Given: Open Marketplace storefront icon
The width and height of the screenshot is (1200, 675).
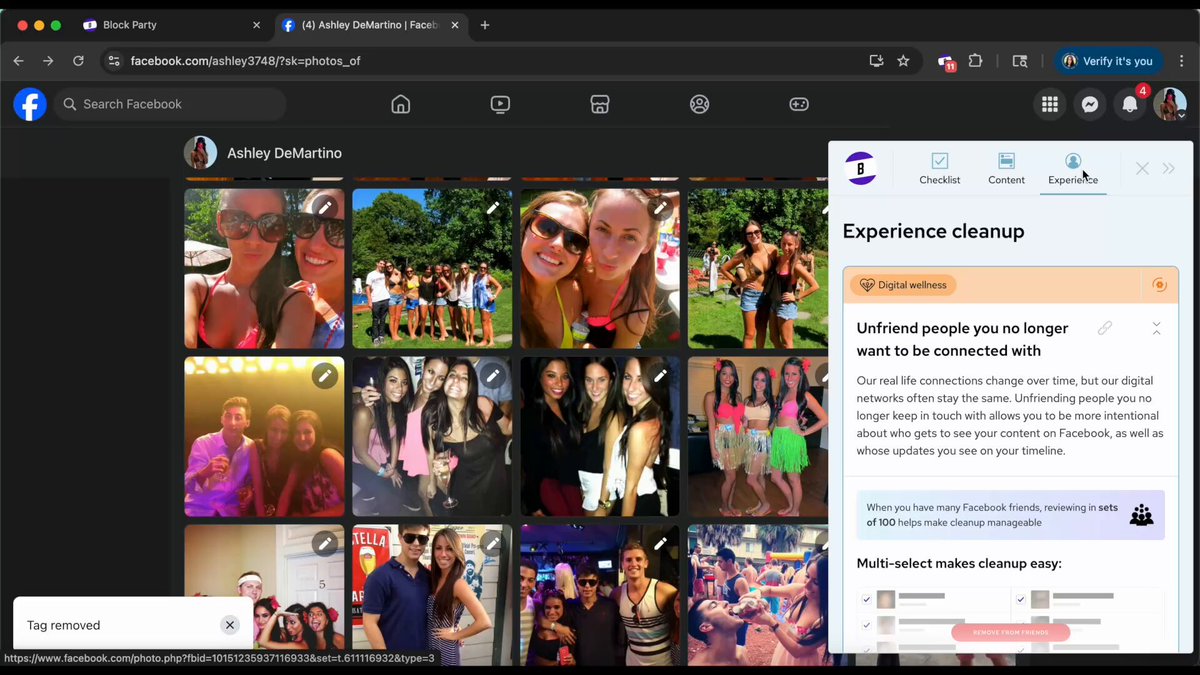Looking at the screenshot, I should [600, 104].
